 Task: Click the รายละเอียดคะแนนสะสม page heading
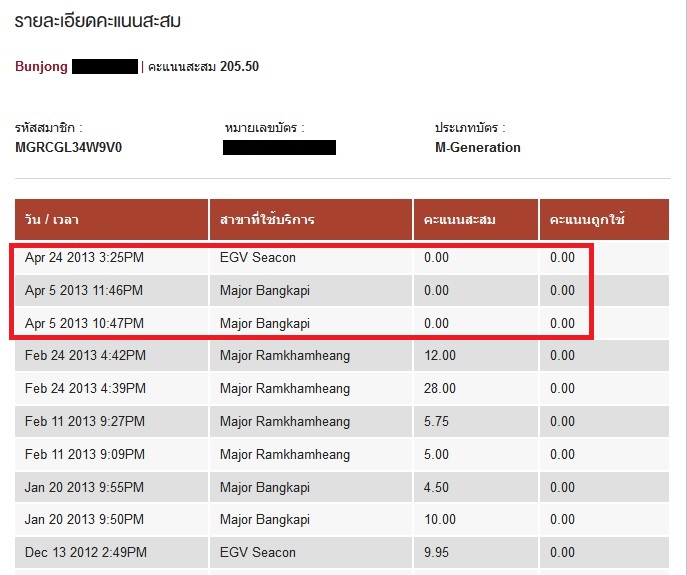coord(97,21)
